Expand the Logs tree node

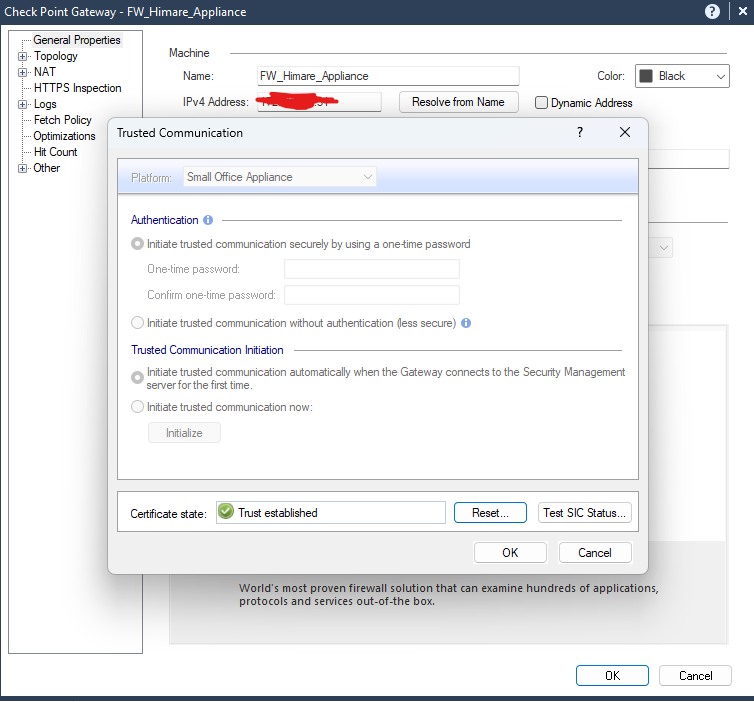click(x=22, y=104)
